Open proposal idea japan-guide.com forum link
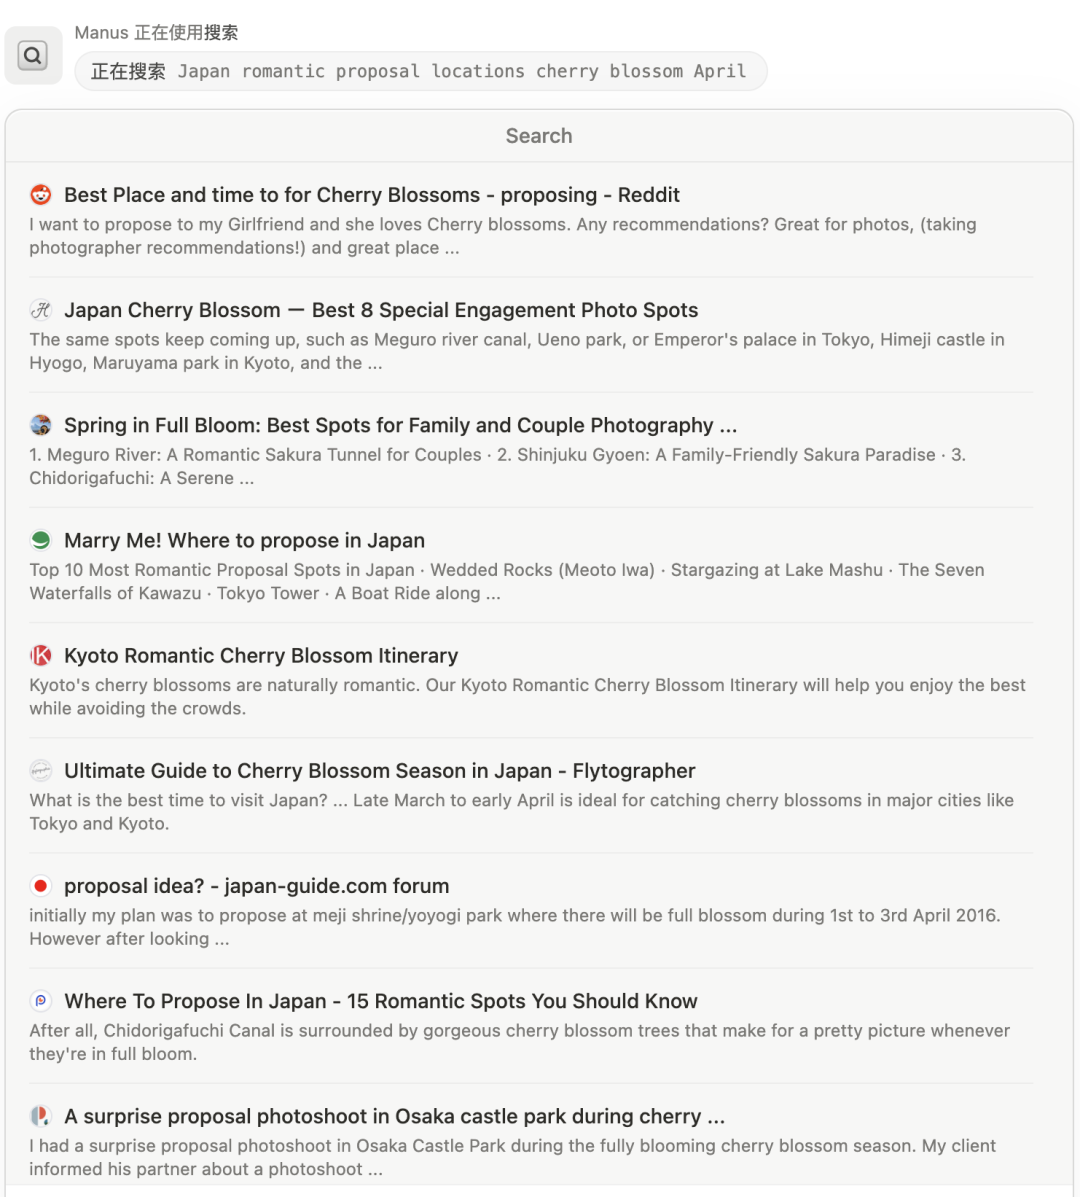The width and height of the screenshot is (1080, 1197). (x=256, y=885)
